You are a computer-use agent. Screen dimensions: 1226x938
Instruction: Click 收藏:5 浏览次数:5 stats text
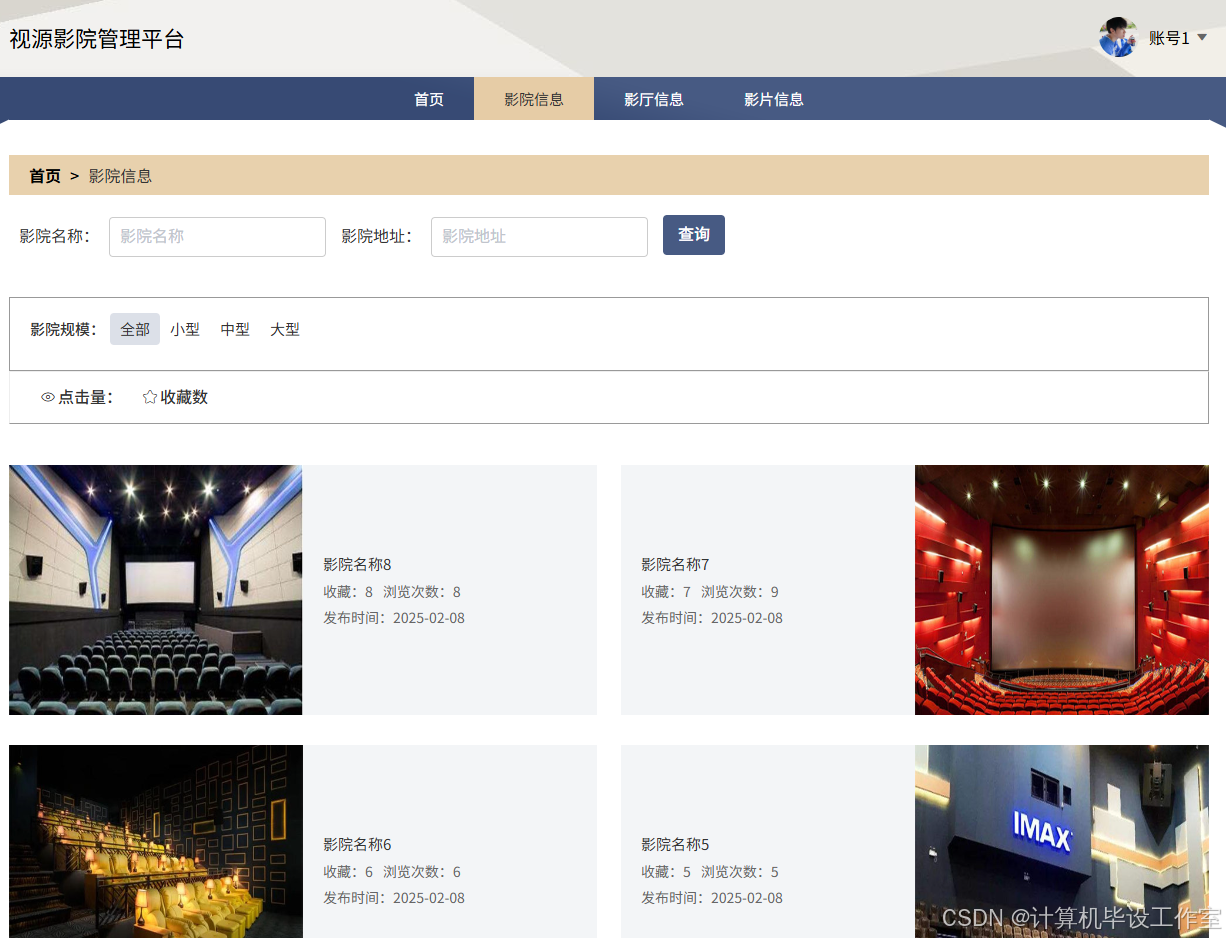point(710,872)
